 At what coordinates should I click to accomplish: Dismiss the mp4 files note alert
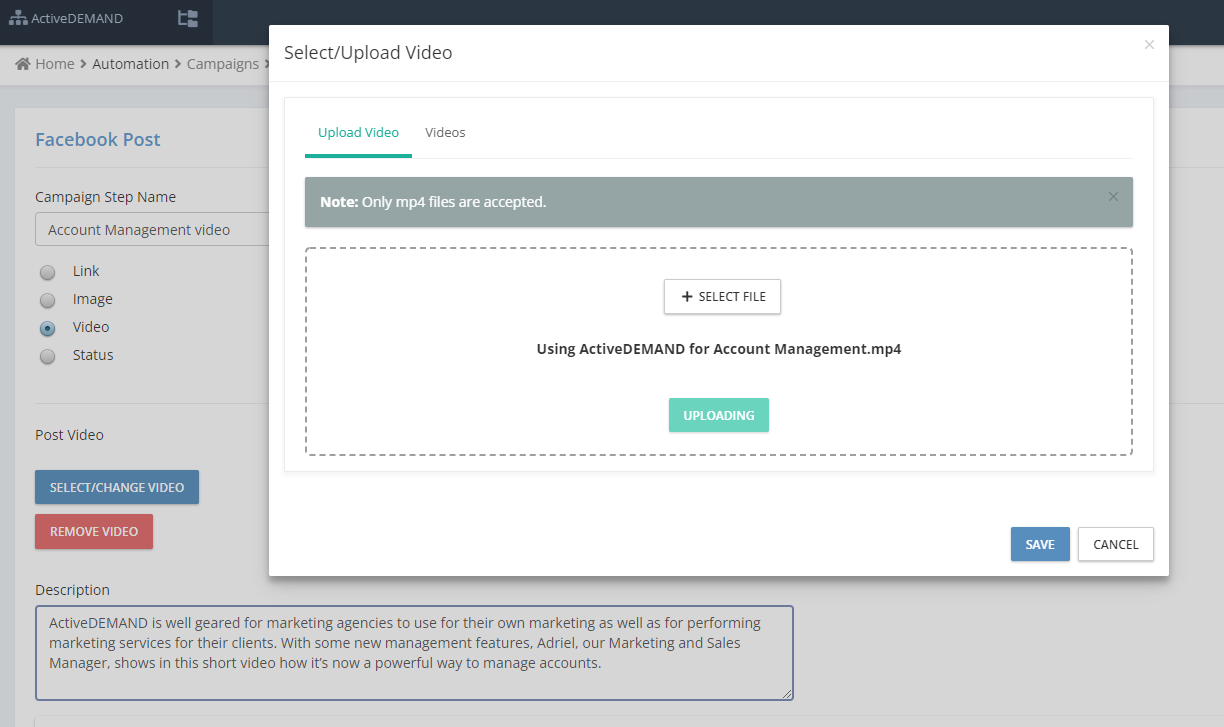(x=1113, y=196)
